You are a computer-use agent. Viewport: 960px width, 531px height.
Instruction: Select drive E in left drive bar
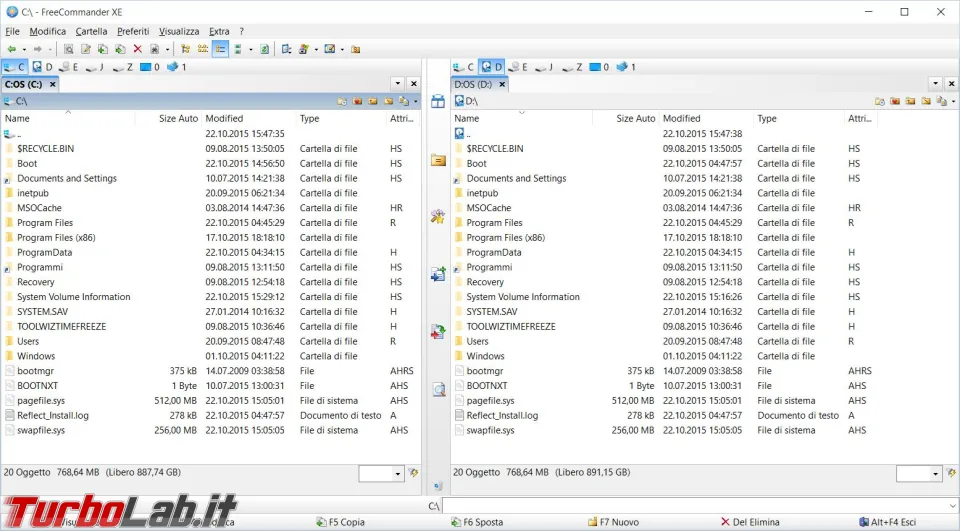point(68,67)
